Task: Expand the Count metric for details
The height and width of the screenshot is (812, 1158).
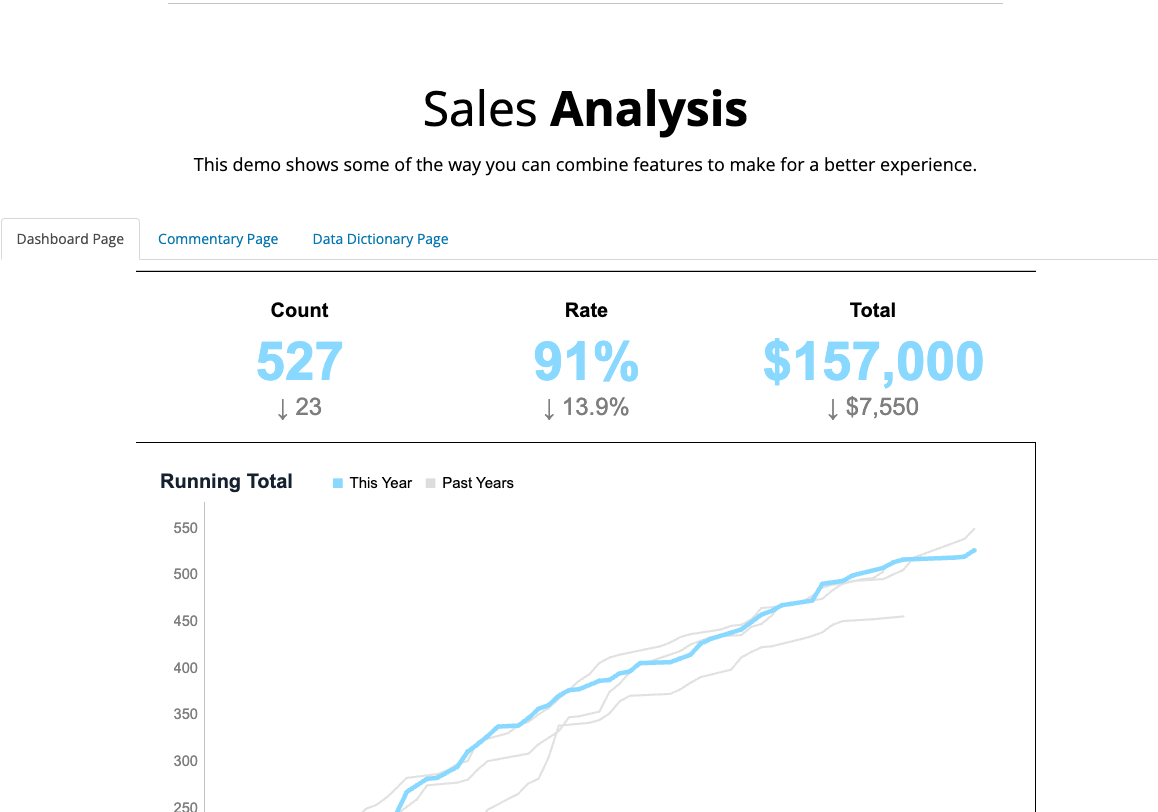Action: [298, 310]
